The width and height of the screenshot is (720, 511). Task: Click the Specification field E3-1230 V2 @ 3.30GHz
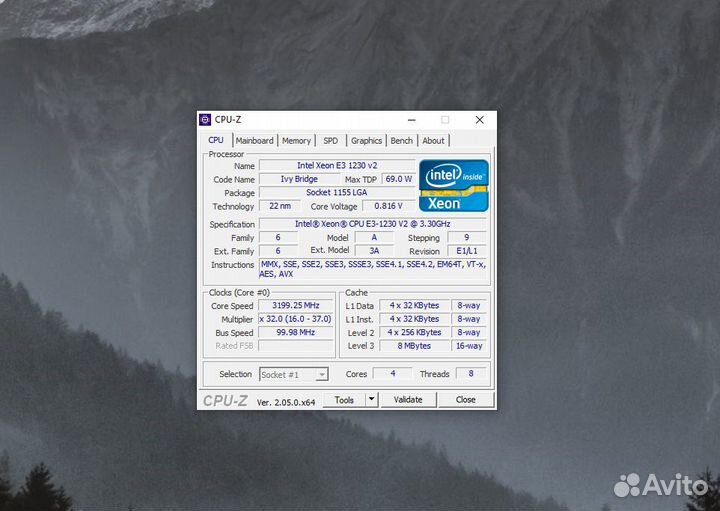(x=372, y=224)
